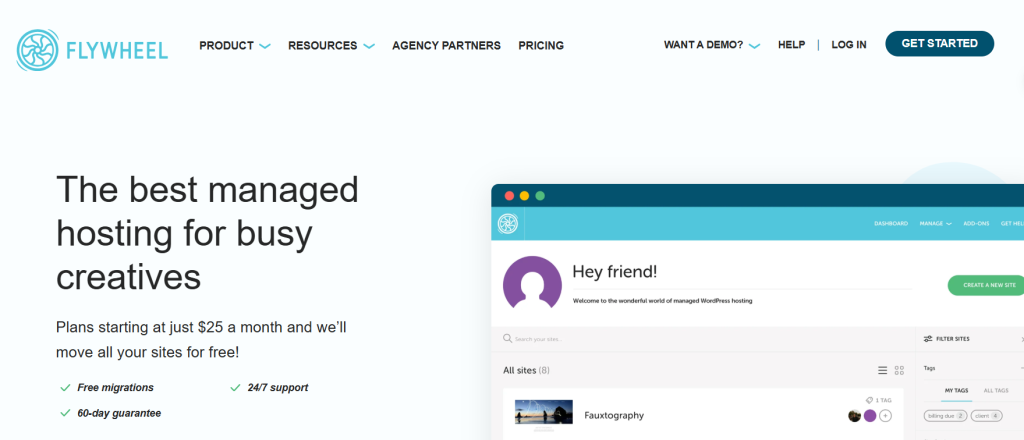Image resolution: width=1024 pixels, height=440 pixels.
Task: Click the Flywheel icon in dashboard preview
Action: [x=507, y=223]
